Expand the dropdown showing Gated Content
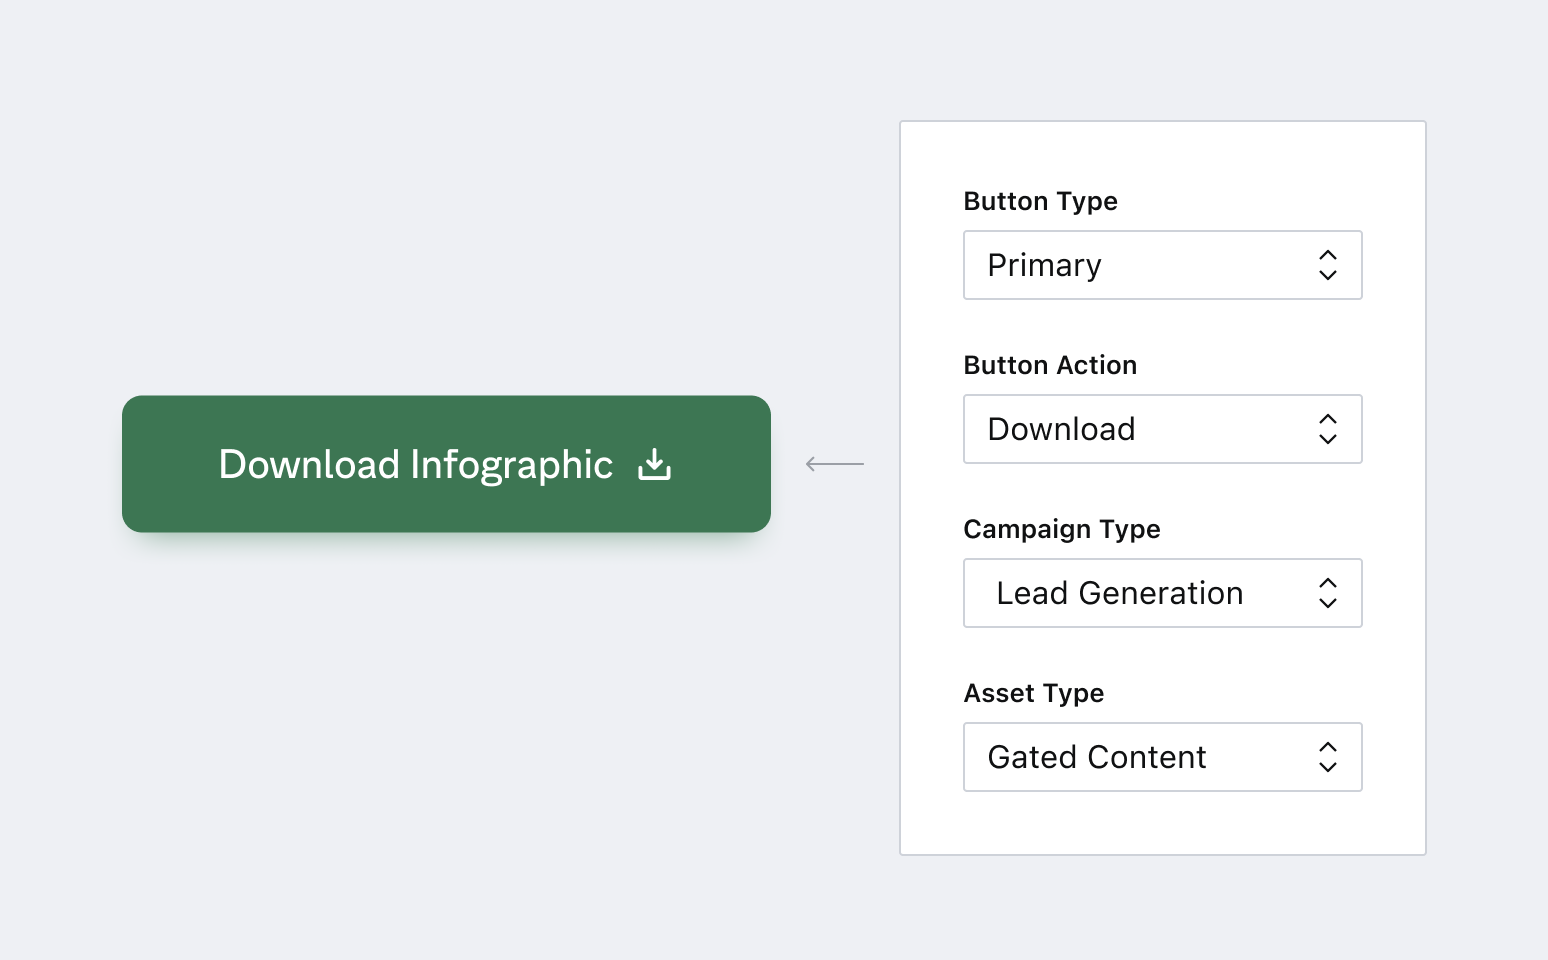Image resolution: width=1548 pixels, height=960 pixels. pos(1142,757)
